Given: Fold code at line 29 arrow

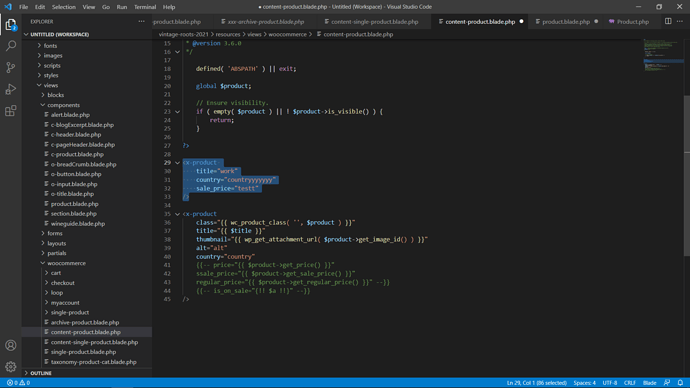Looking at the screenshot, I should click(177, 163).
